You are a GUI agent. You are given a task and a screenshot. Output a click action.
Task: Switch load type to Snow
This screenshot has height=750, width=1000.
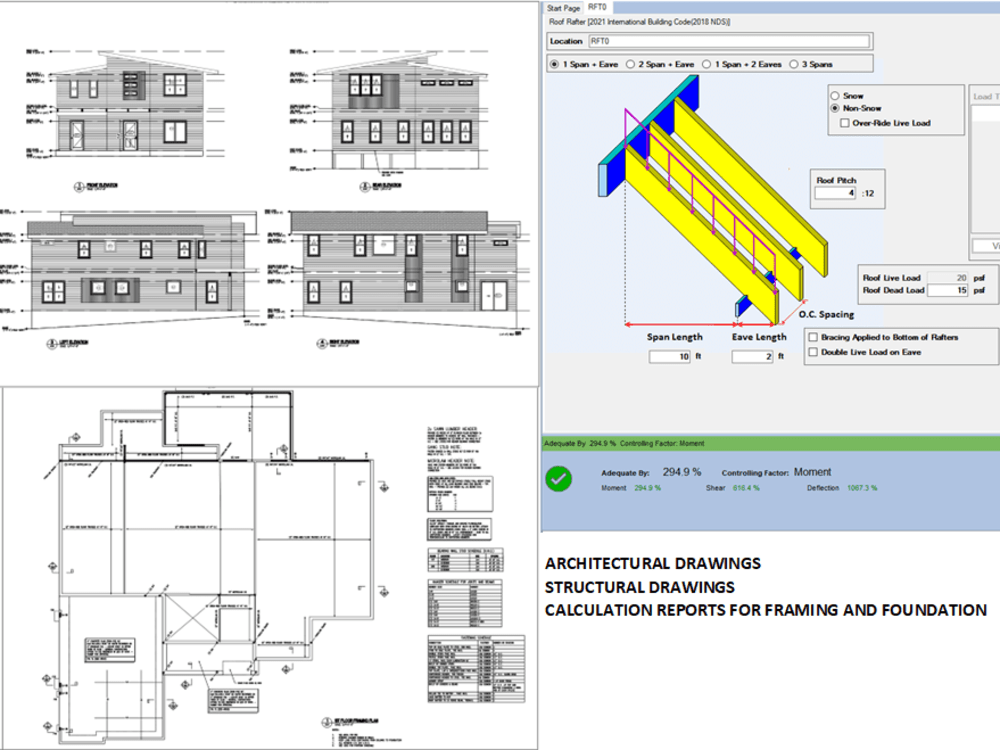point(836,95)
